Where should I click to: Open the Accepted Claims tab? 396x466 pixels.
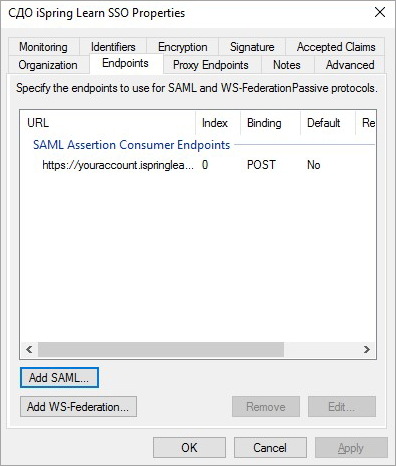tap(336, 47)
